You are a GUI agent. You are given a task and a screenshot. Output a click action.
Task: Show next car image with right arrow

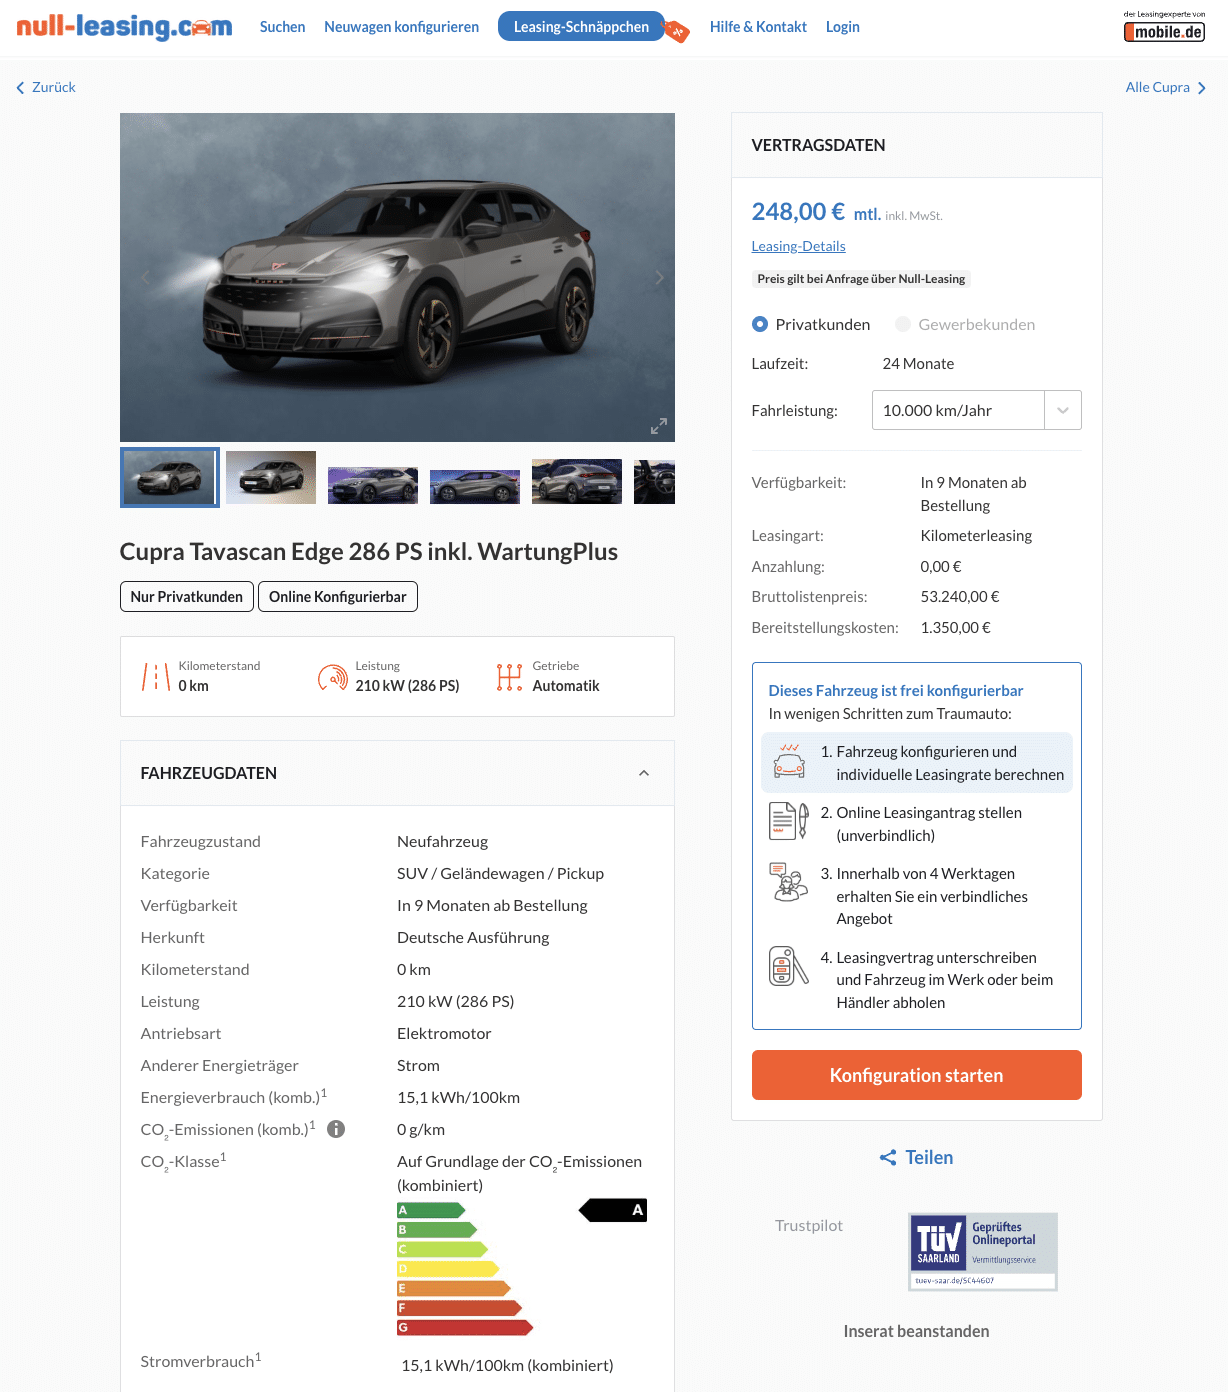tap(659, 277)
